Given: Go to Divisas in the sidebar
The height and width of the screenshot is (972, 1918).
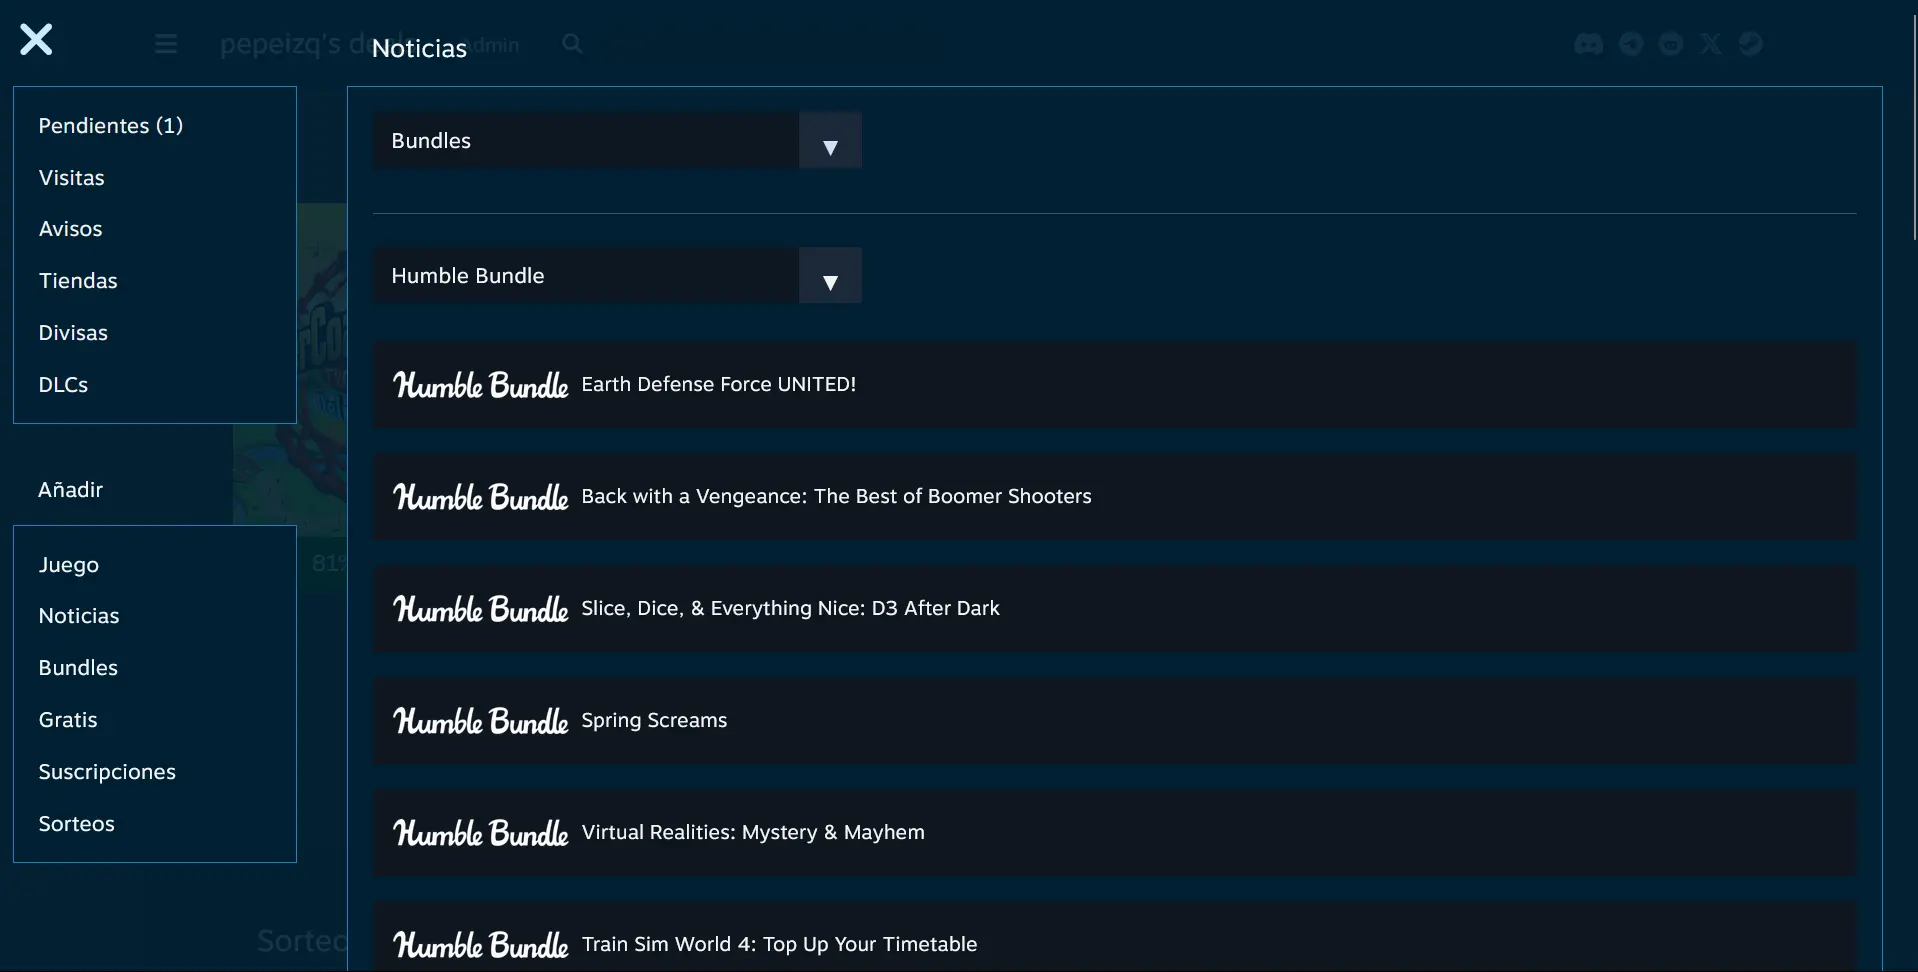Looking at the screenshot, I should [x=73, y=333].
